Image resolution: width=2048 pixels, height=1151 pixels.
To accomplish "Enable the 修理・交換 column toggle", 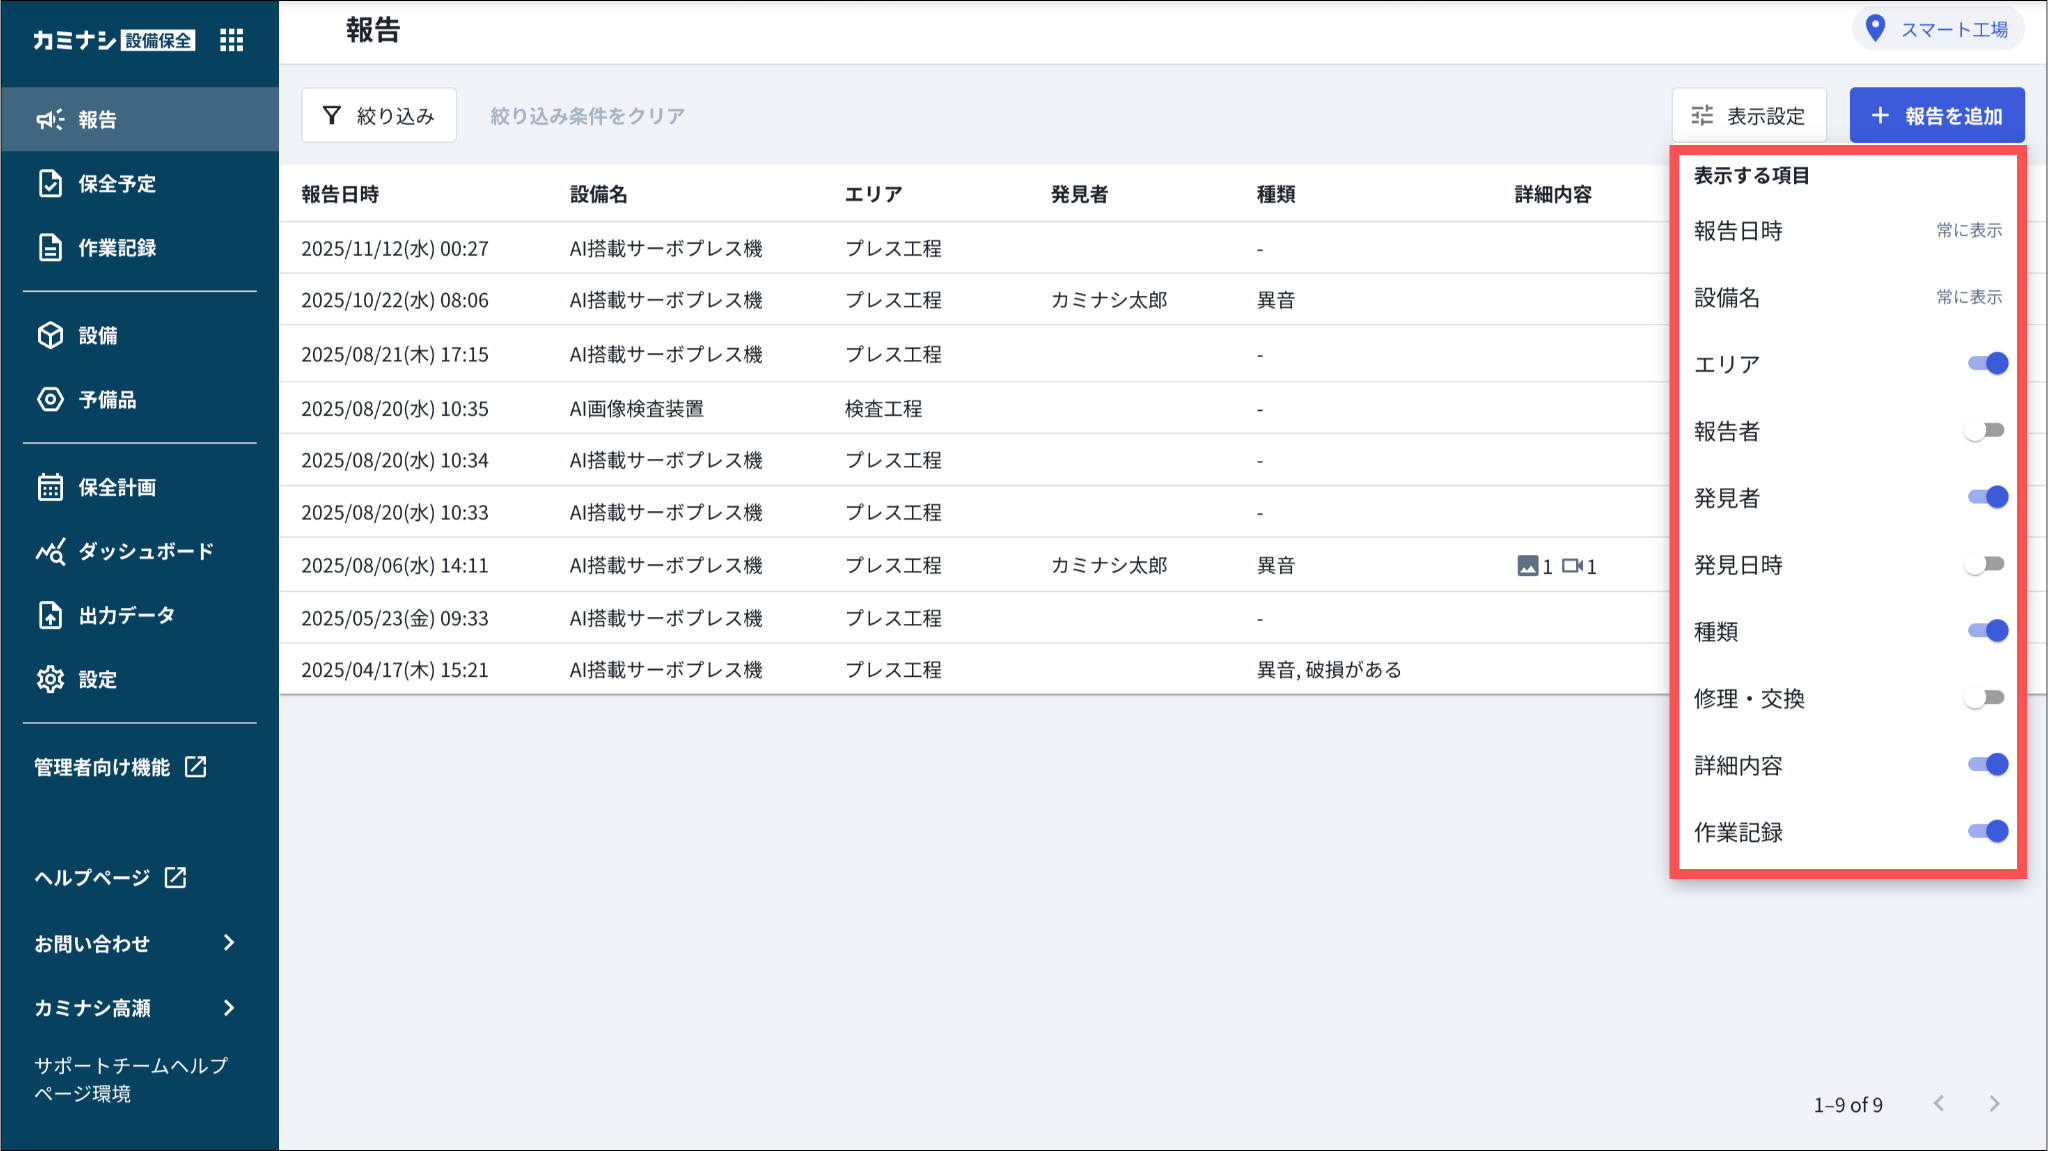I will pos(1985,698).
